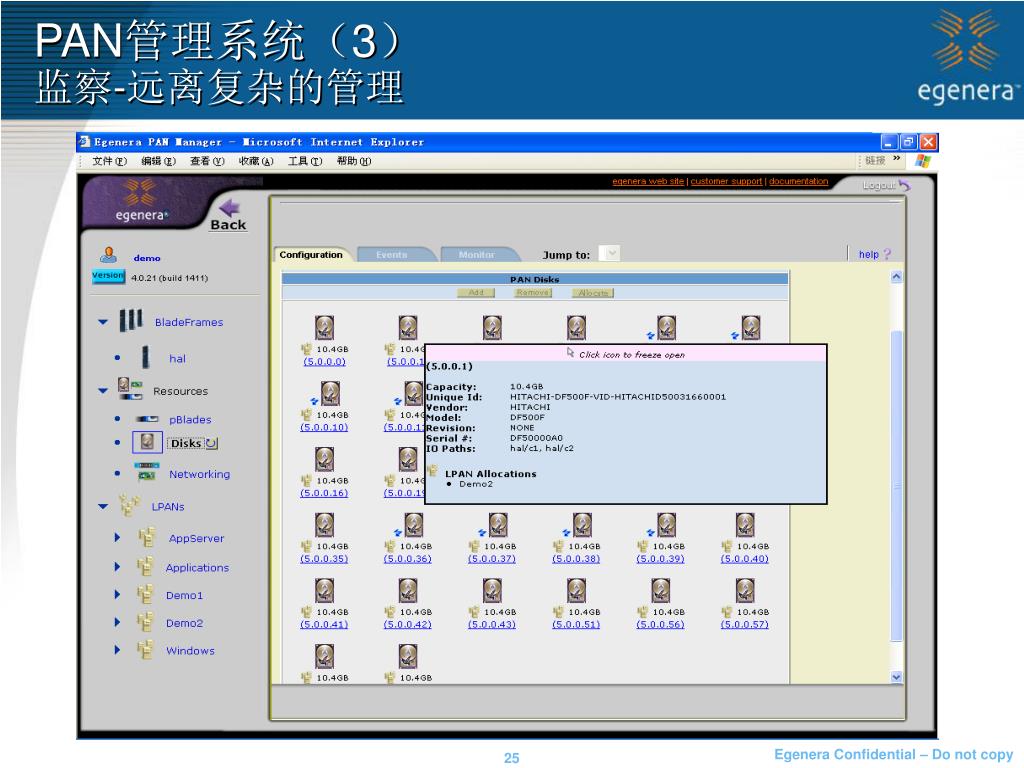Image resolution: width=1024 pixels, height=768 pixels.
Task: Open the 编辑(E) menu
Action: click(159, 161)
